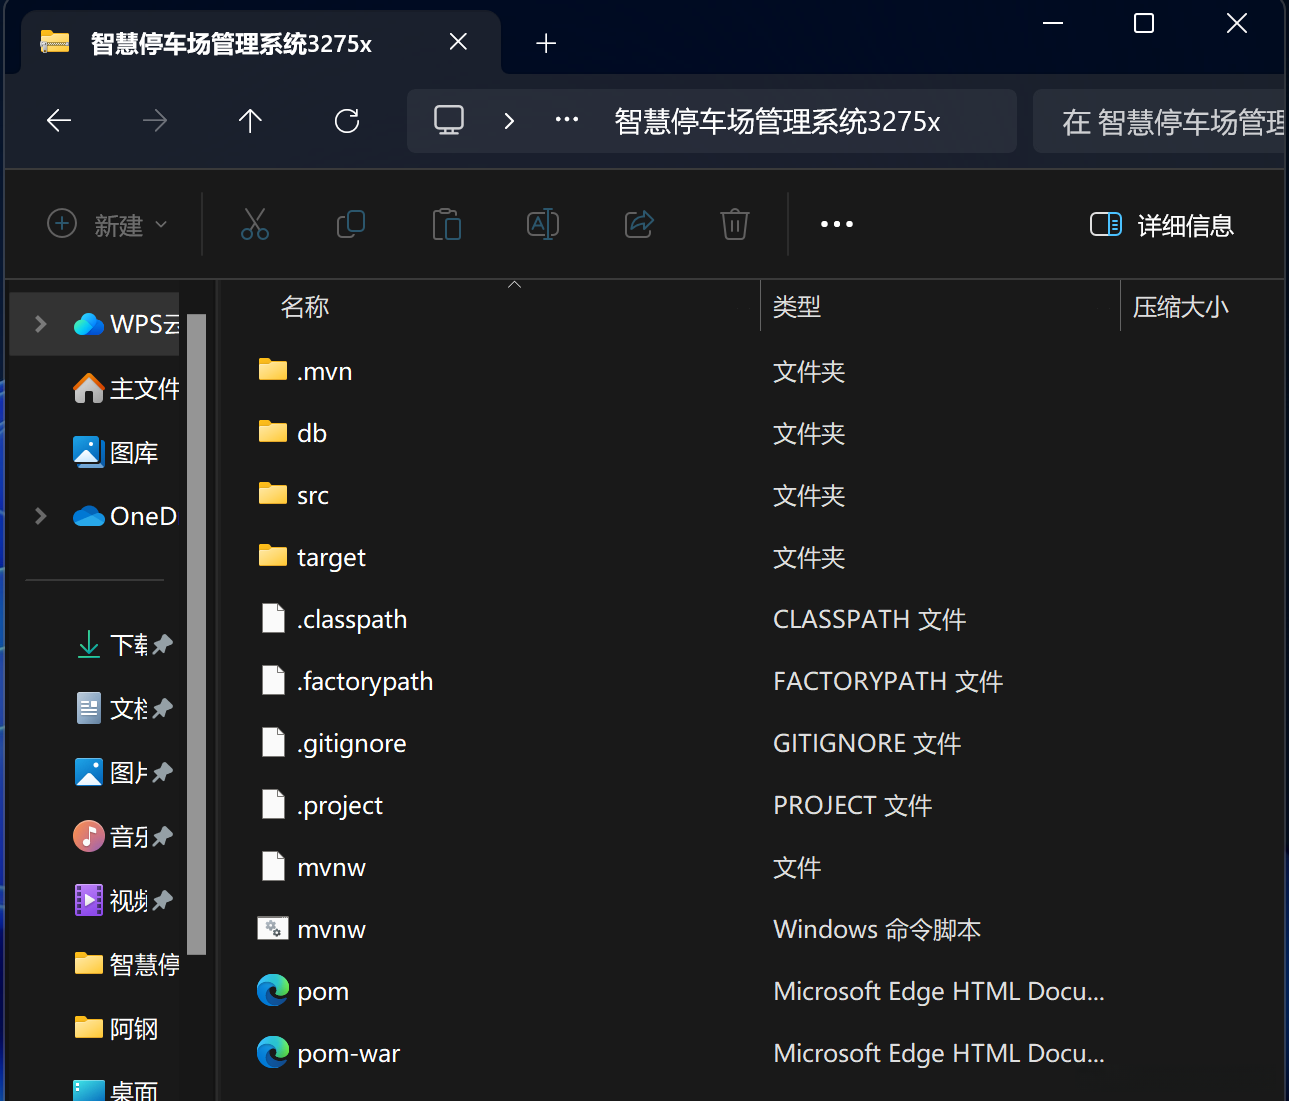The height and width of the screenshot is (1101, 1289).
Task: Click the Copy icon in toolbar
Action: 351,224
